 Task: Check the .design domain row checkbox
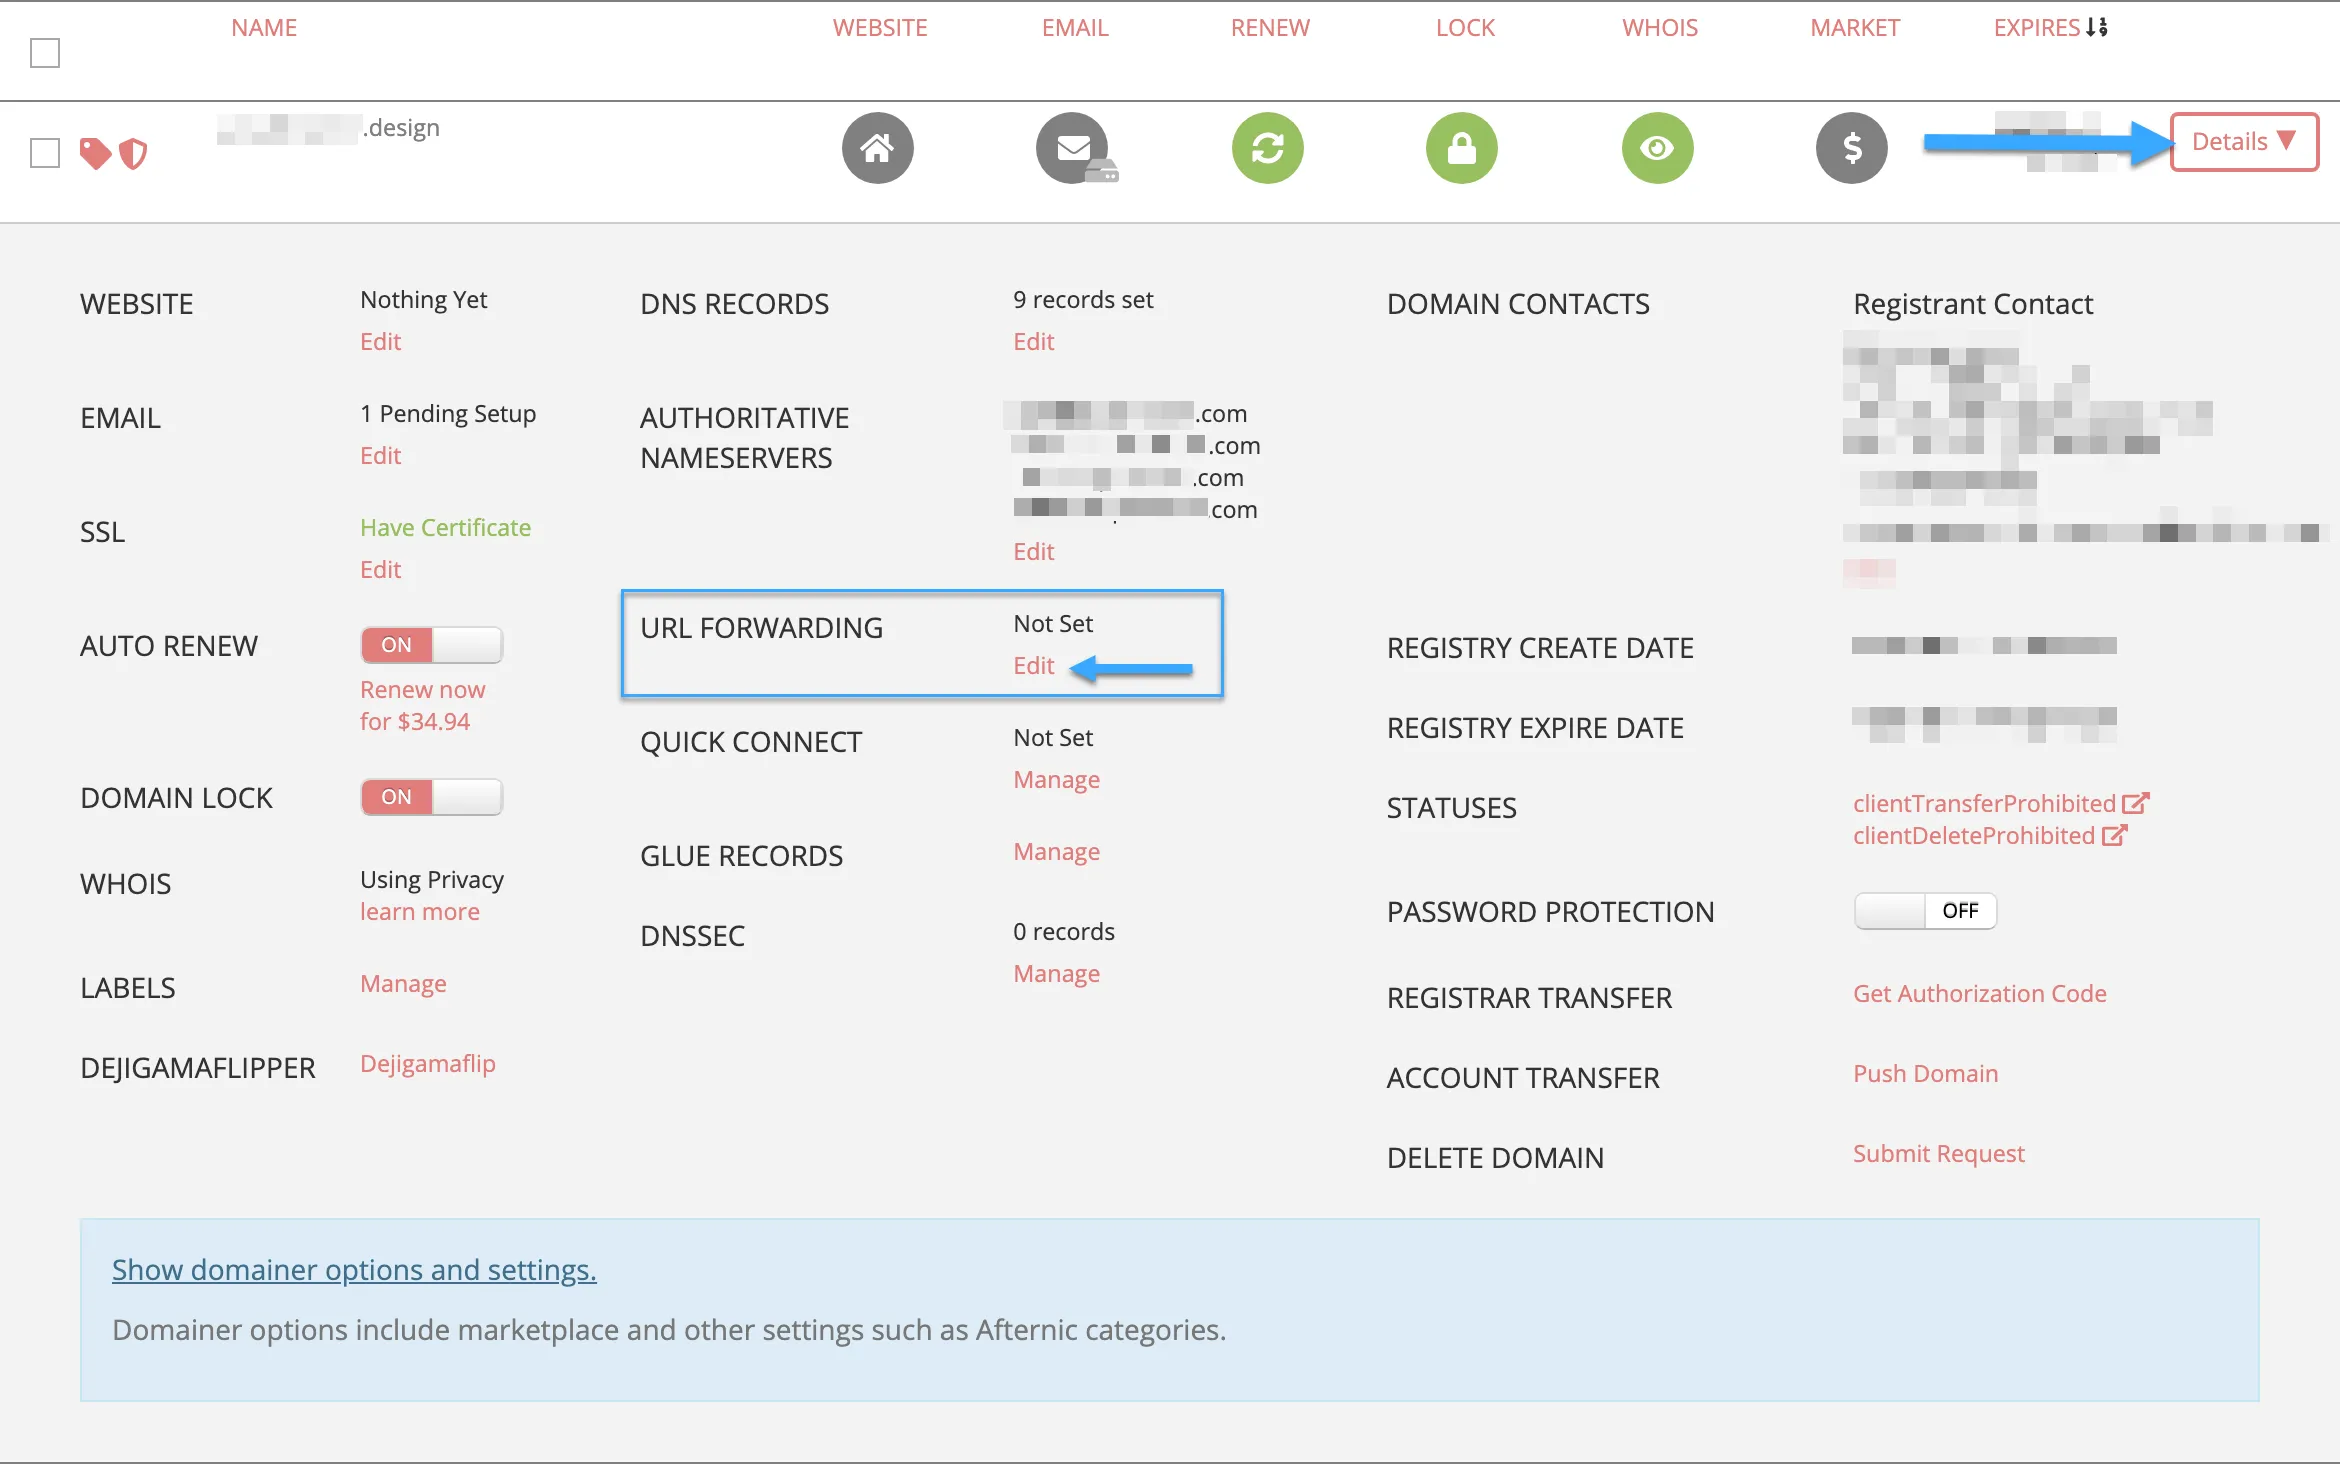[x=45, y=153]
